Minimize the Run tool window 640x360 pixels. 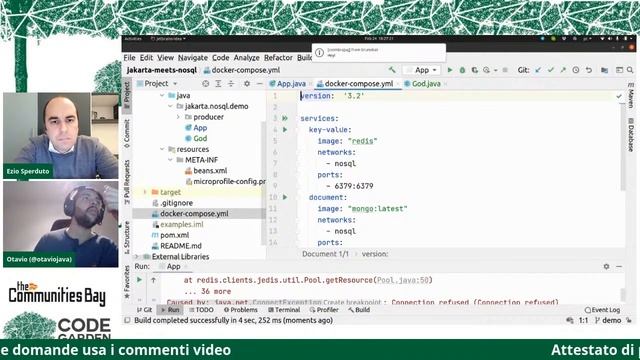tap(619, 267)
